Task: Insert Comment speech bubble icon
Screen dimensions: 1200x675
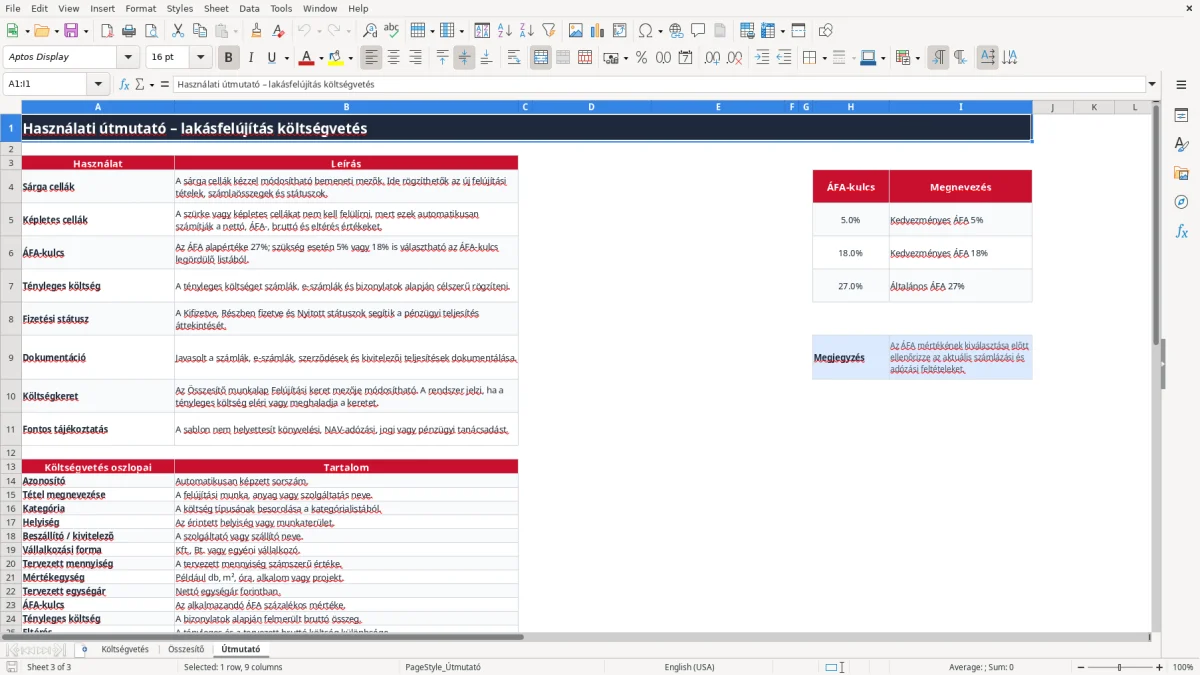Action: [698, 31]
